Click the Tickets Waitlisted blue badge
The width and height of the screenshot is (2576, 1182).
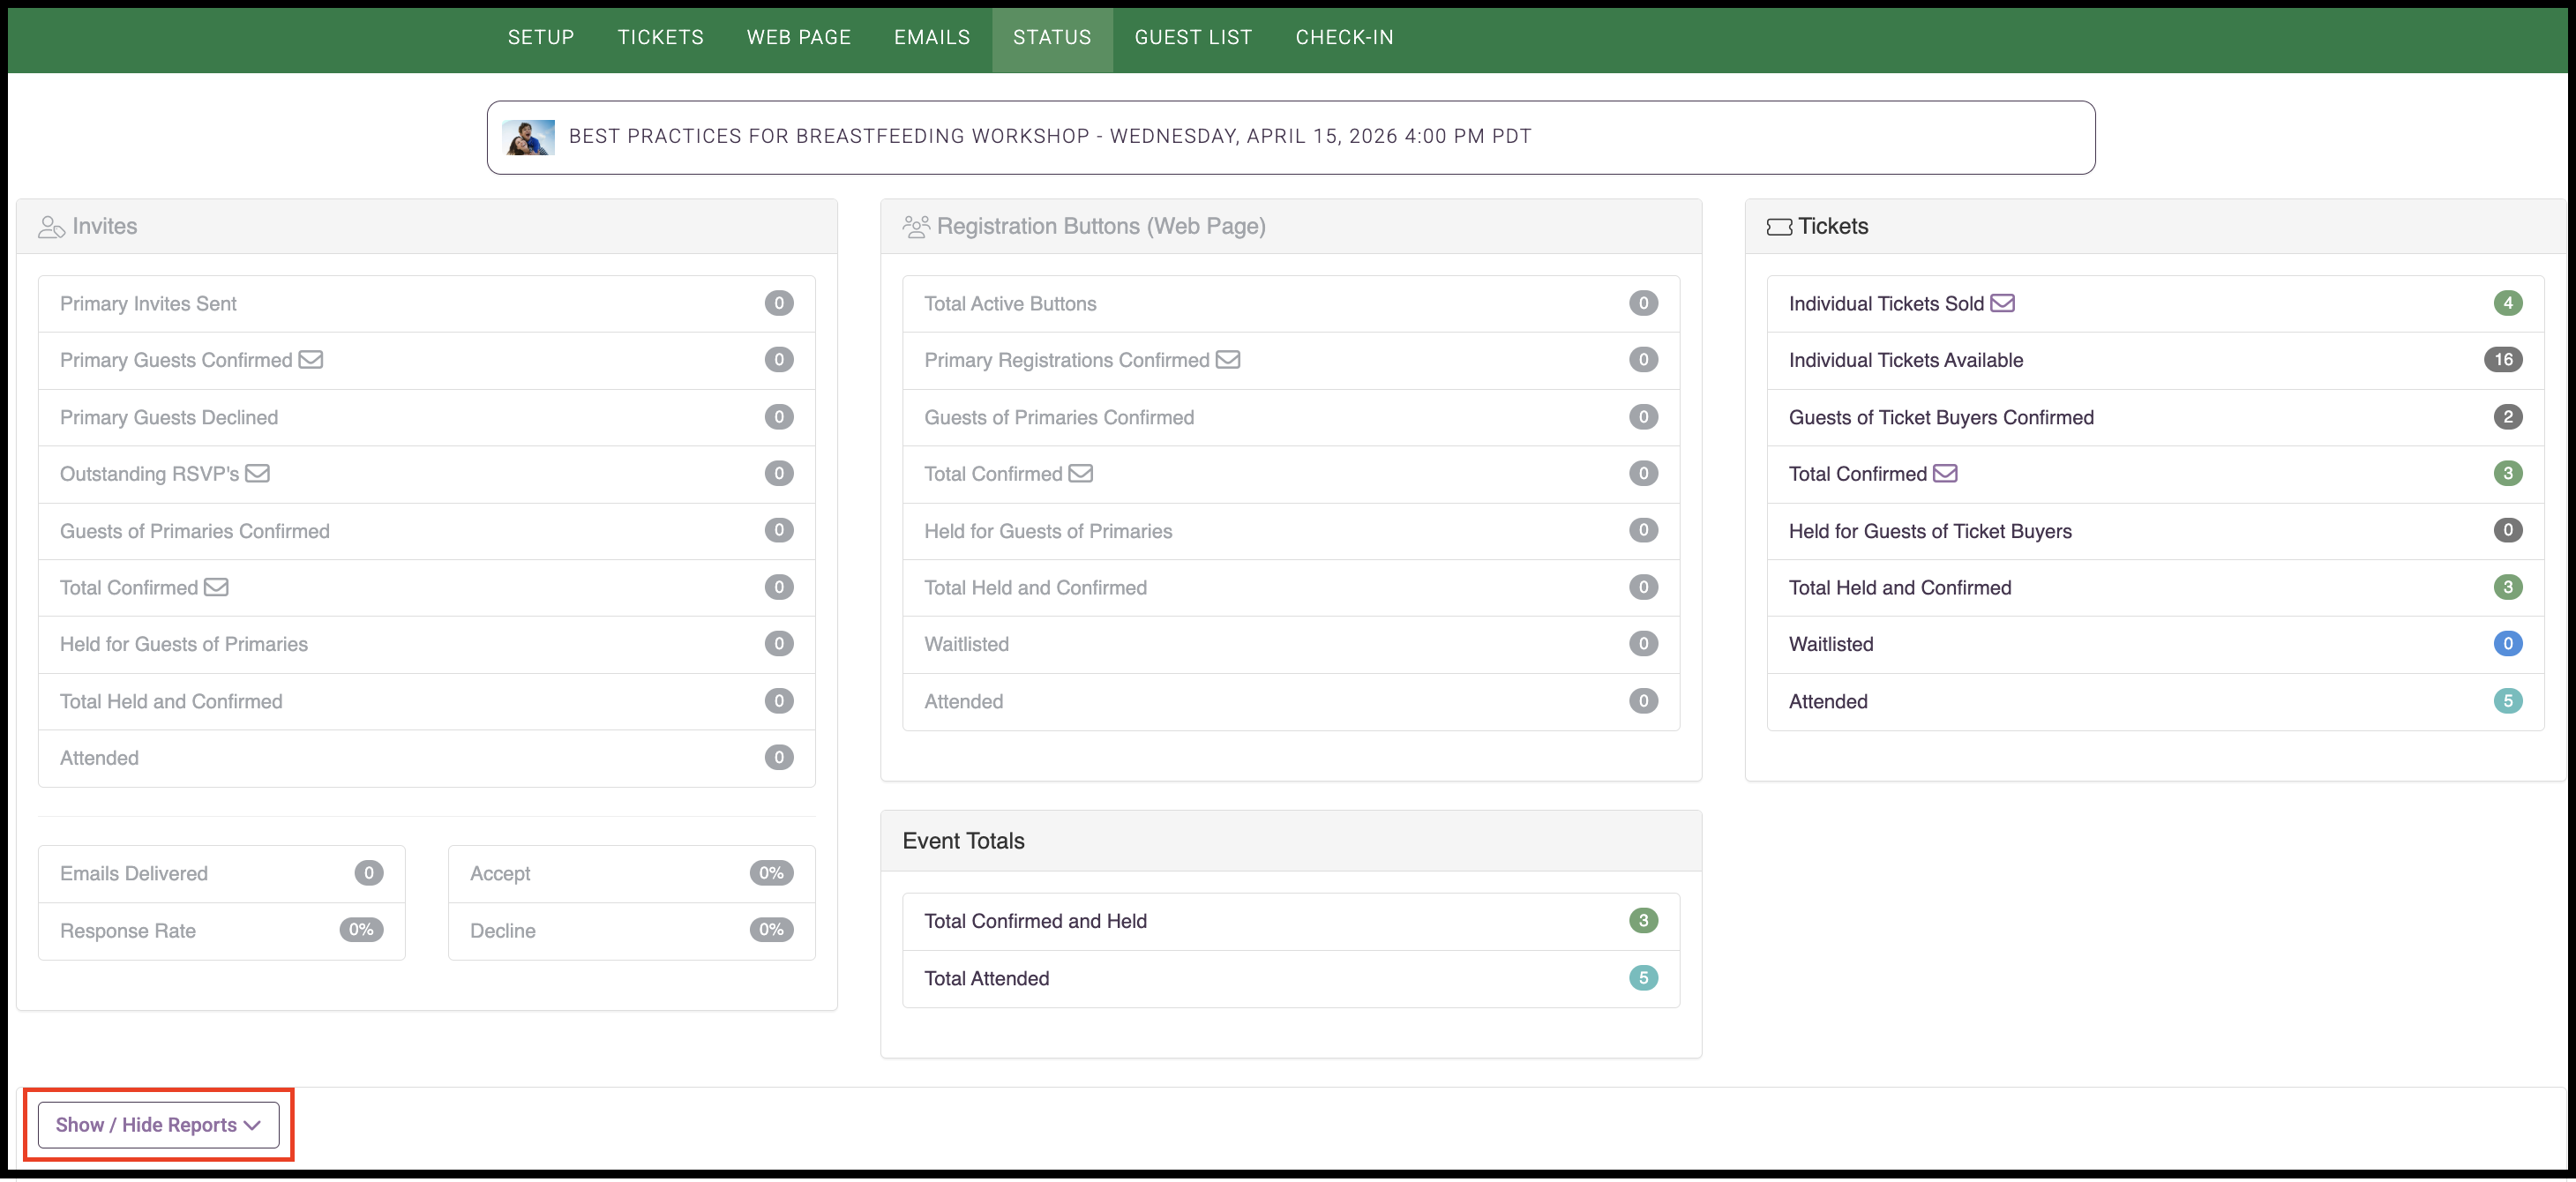point(2507,644)
